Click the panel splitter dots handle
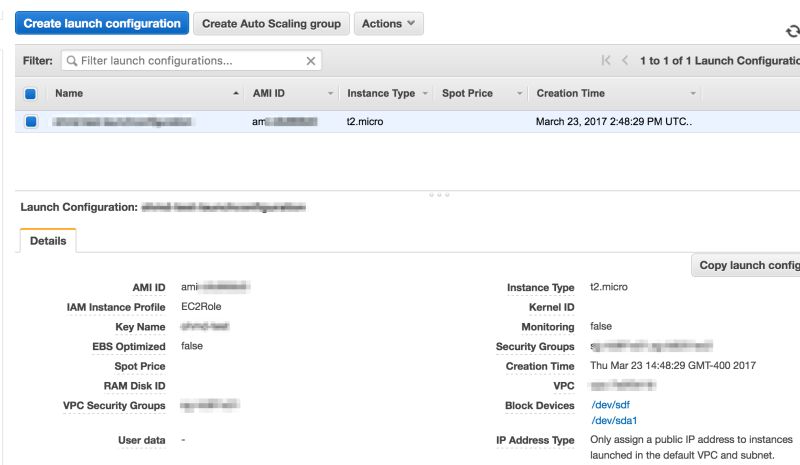Screen dimensions: 800x465 tap(439, 195)
